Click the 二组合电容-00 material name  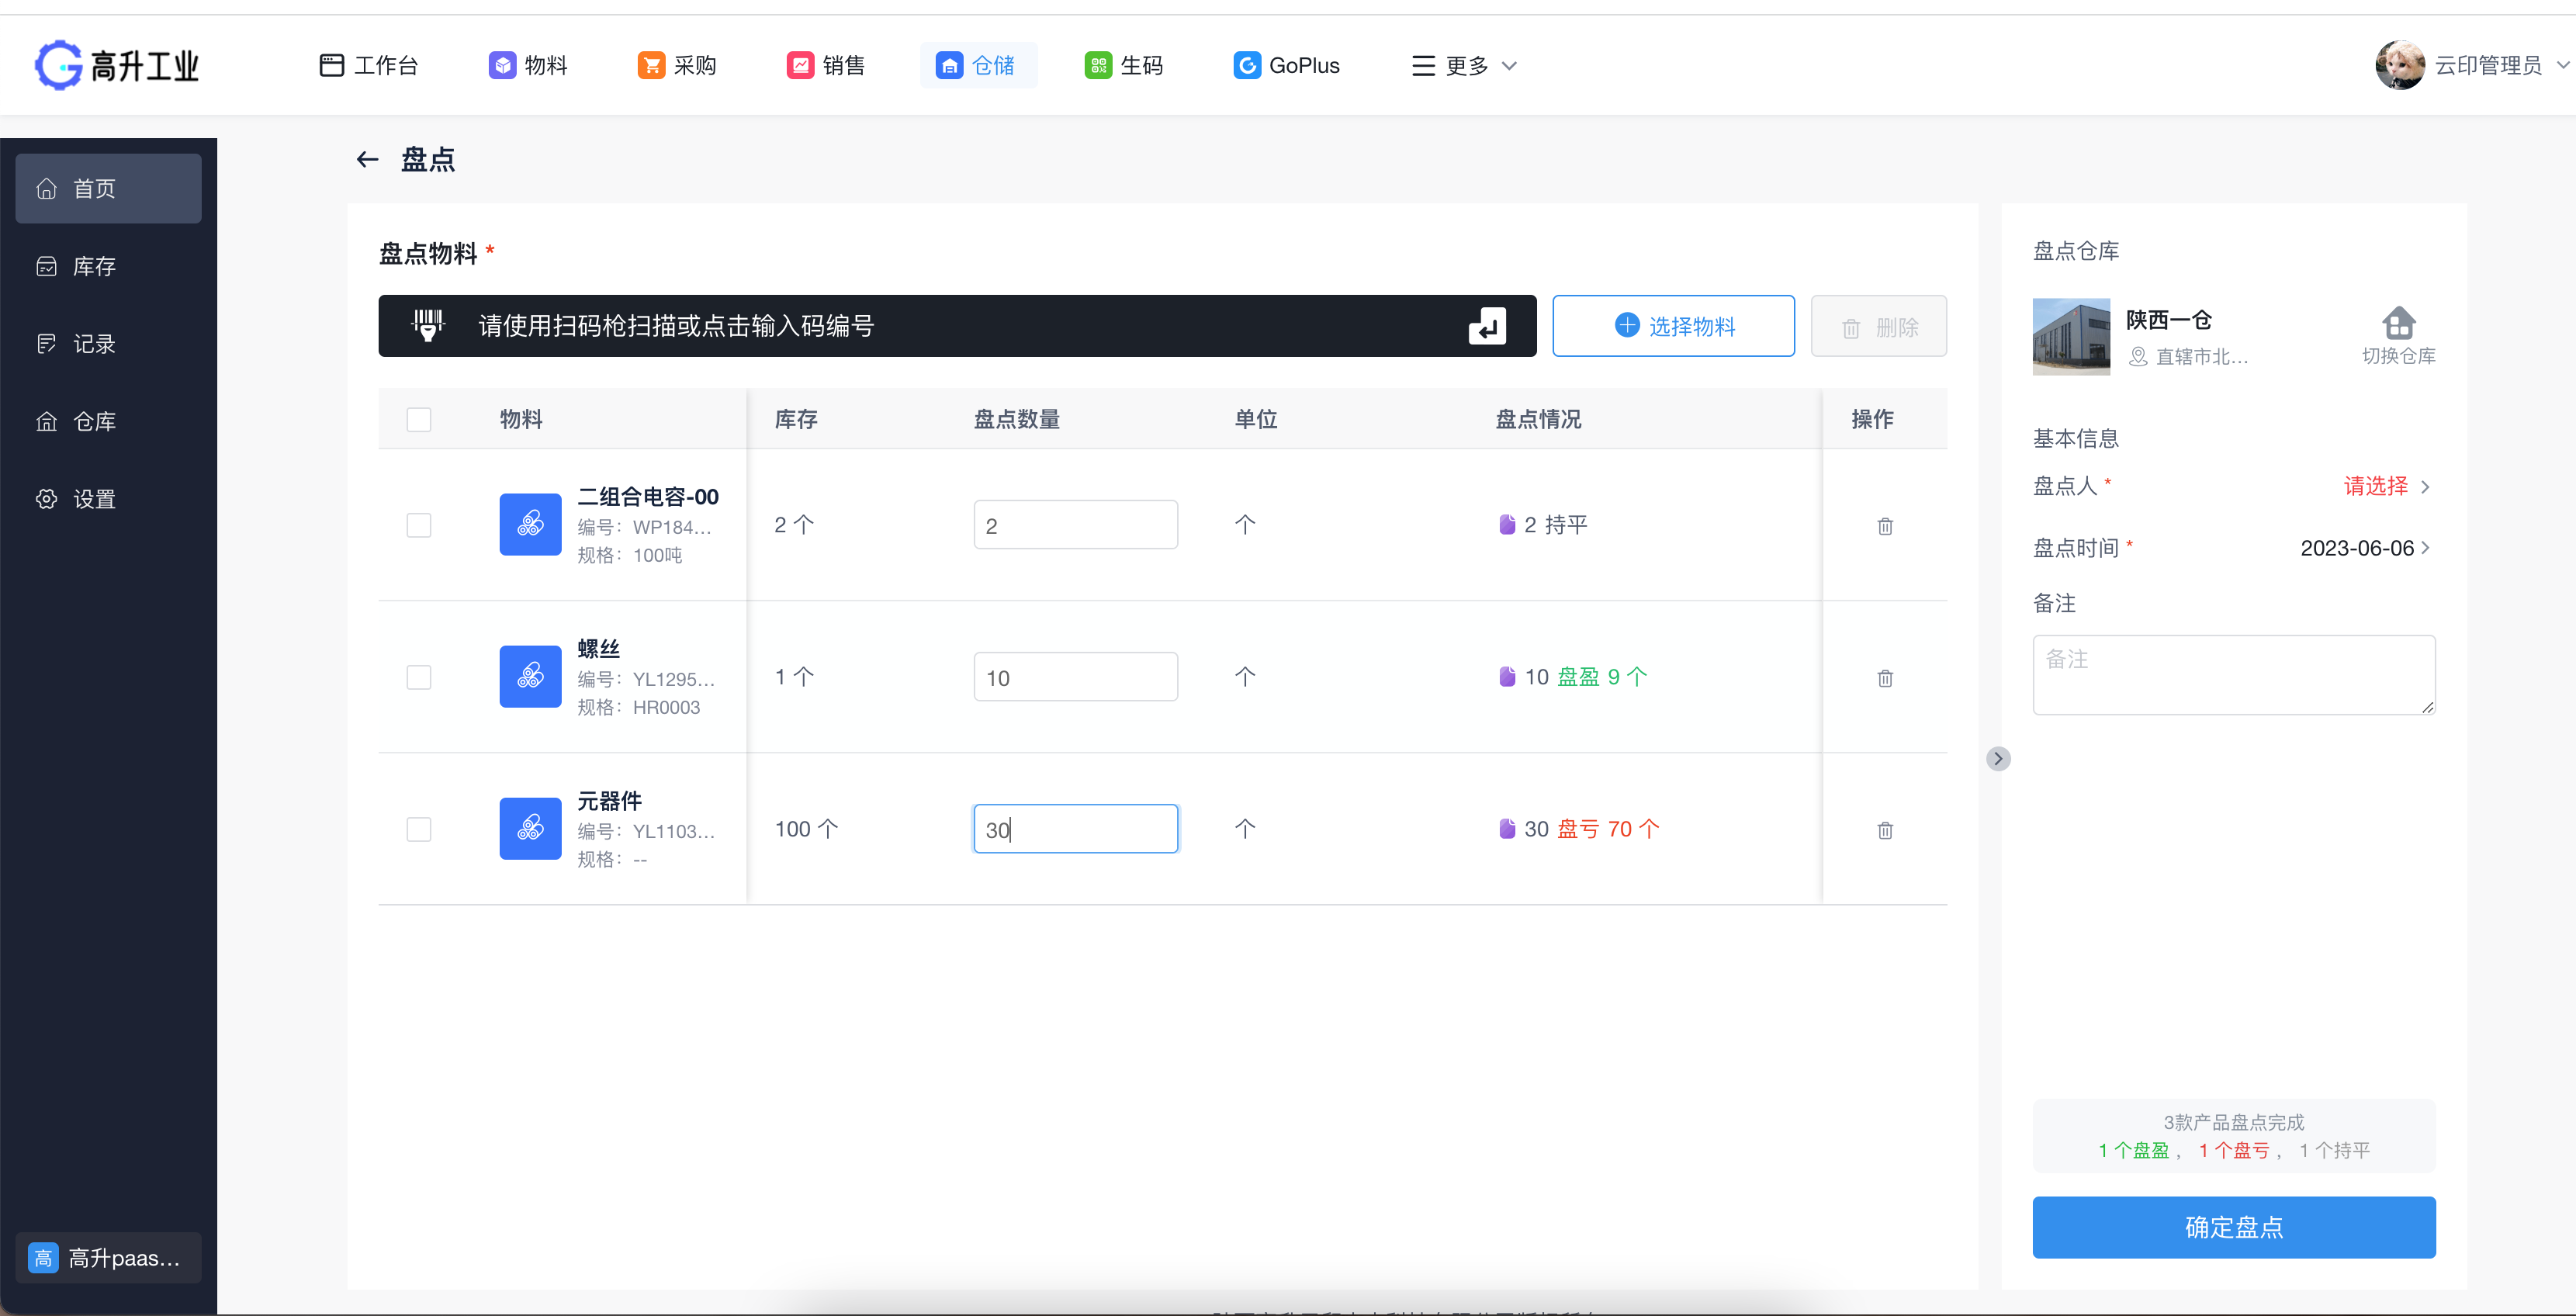pos(648,497)
